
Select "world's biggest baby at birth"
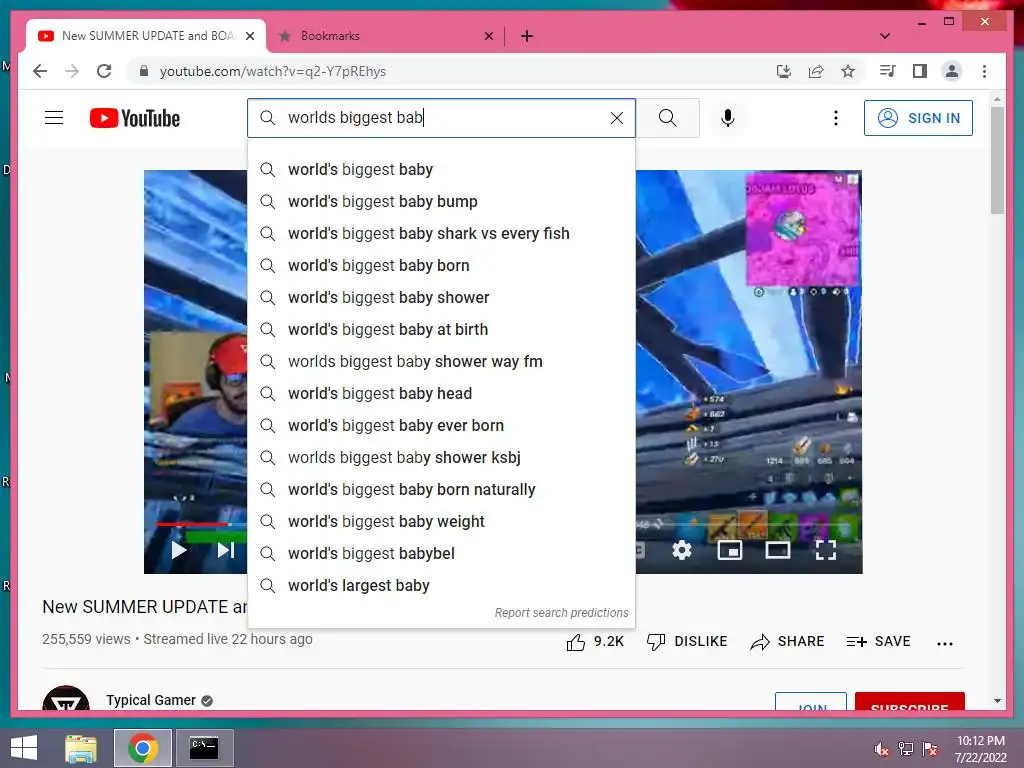pos(441,330)
